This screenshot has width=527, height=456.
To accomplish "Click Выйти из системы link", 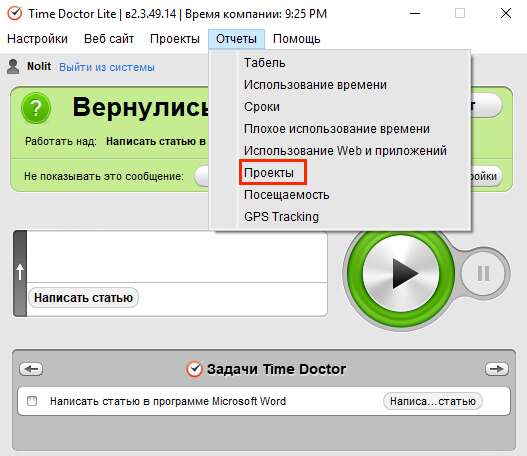I will (107, 67).
